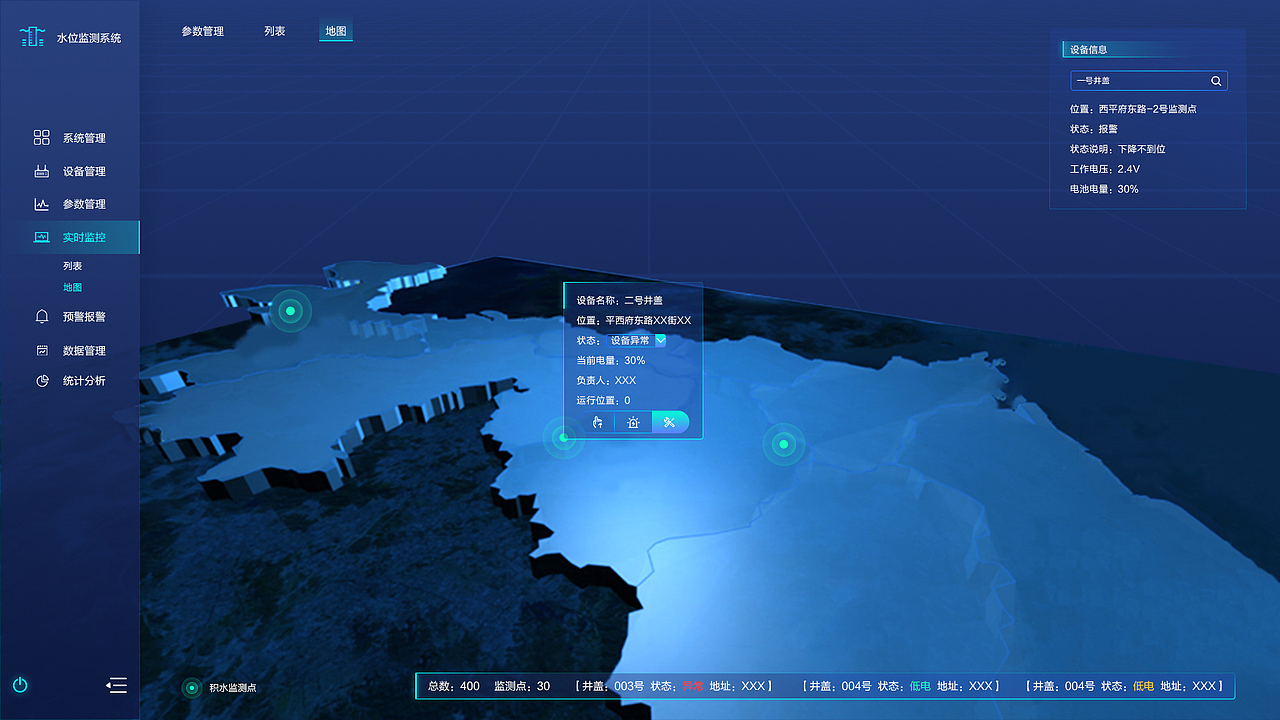Click the 预警报警 bell icon

pyautogui.click(x=41, y=316)
